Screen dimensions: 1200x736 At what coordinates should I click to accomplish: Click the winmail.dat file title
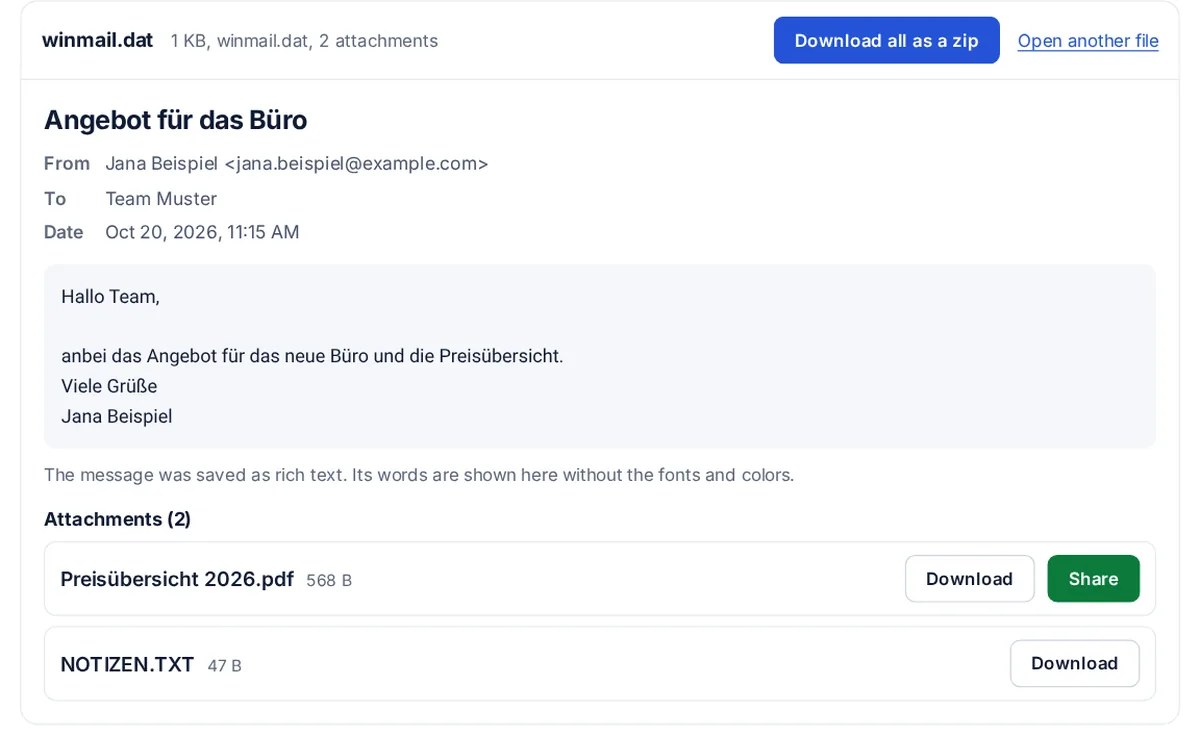(97, 40)
